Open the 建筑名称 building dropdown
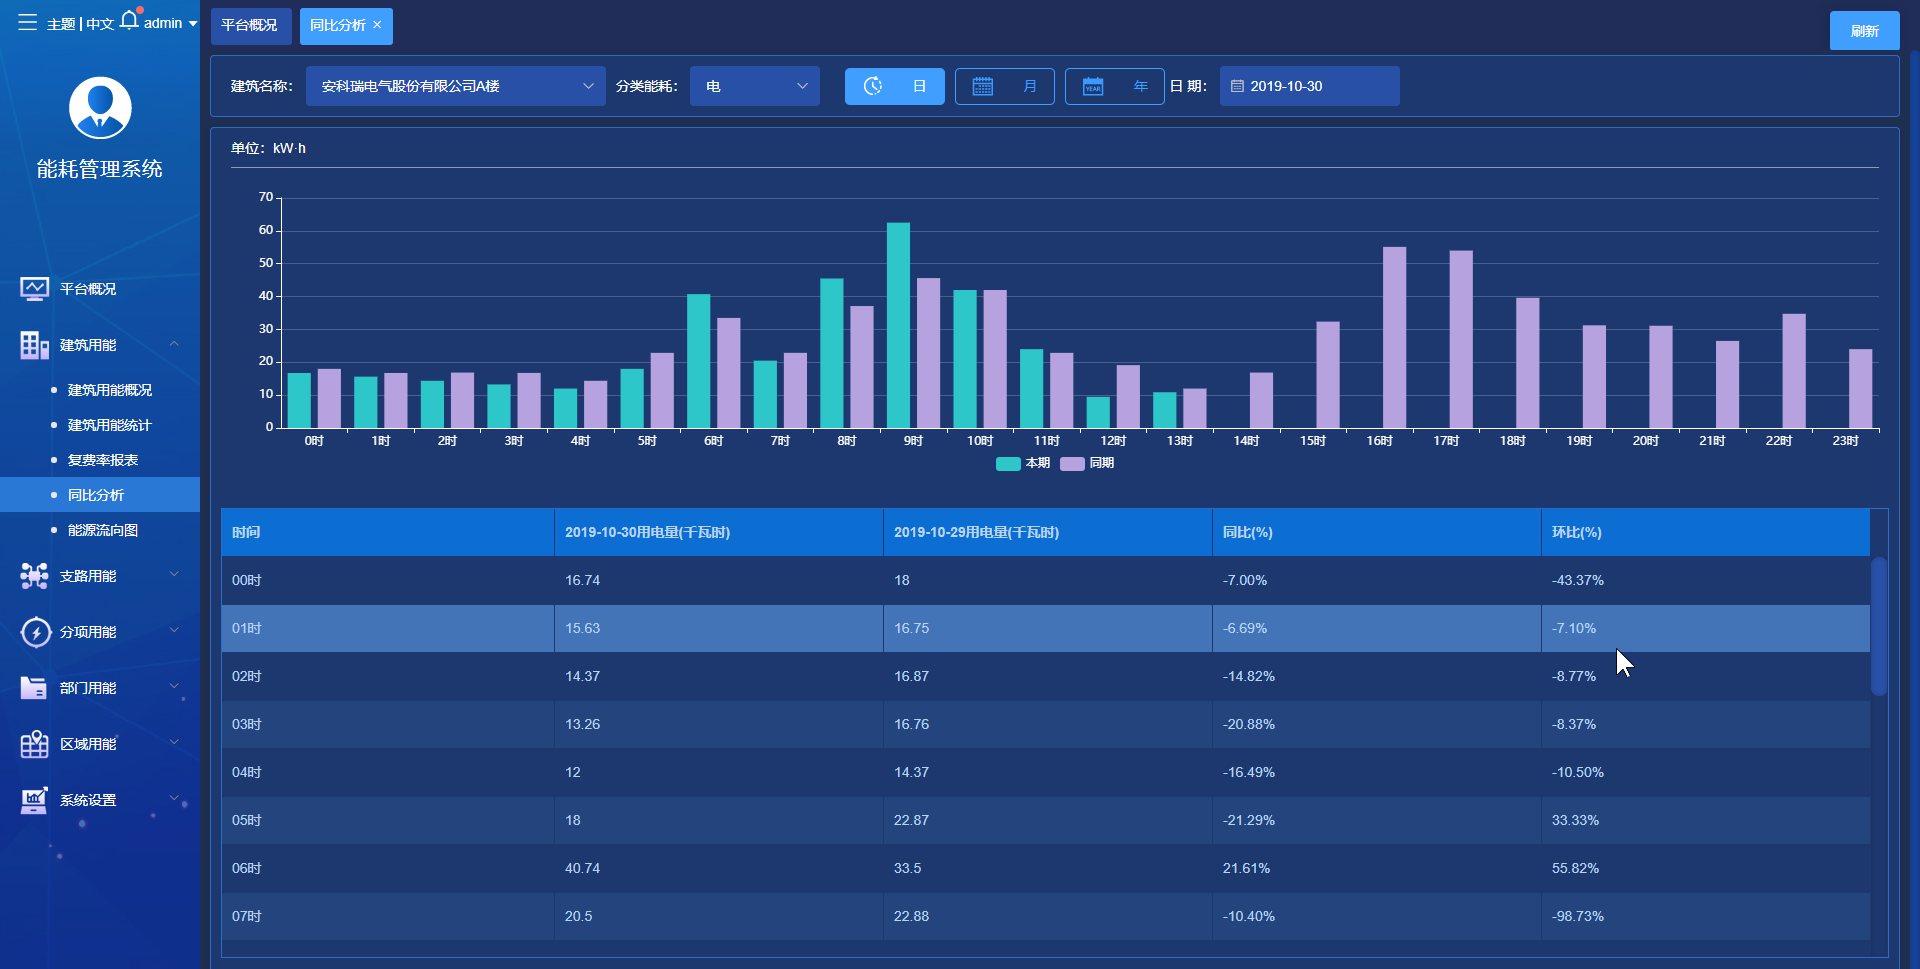 click(x=456, y=86)
